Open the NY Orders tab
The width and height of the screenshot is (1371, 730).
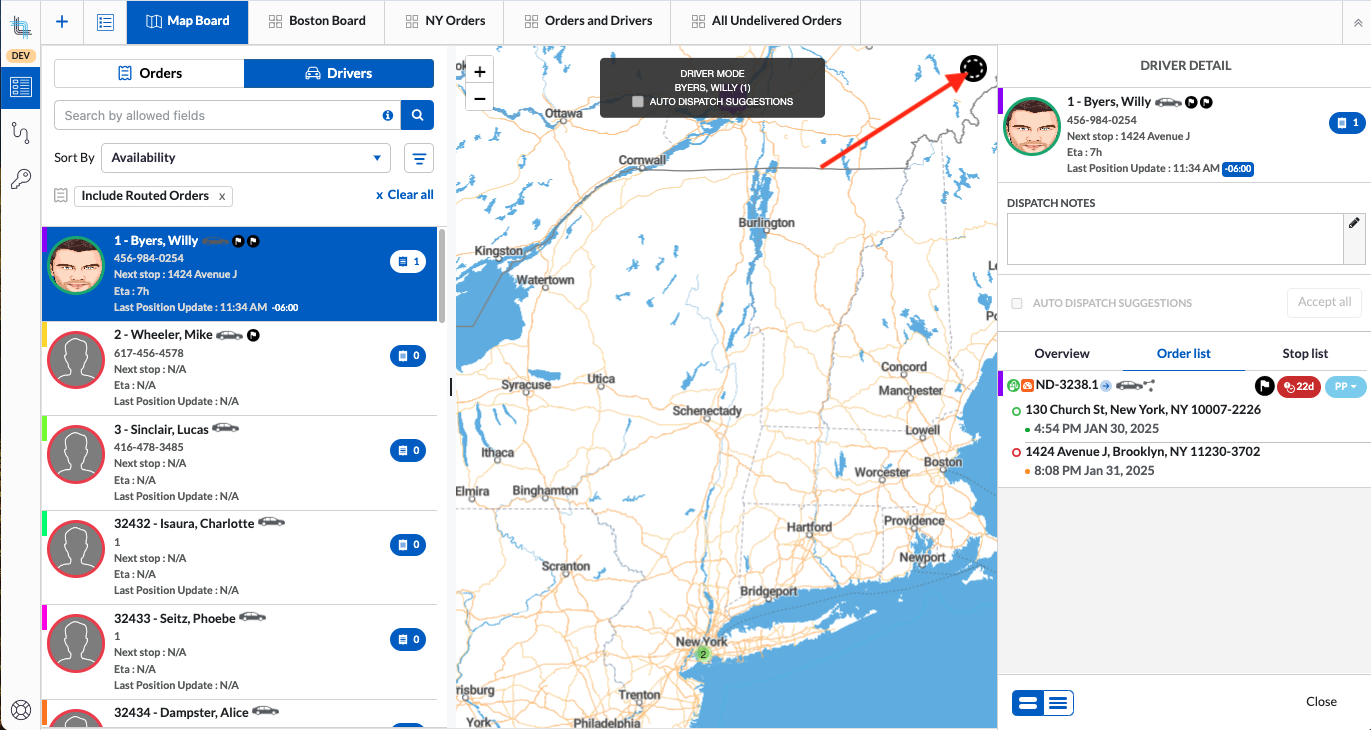point(444,21)
